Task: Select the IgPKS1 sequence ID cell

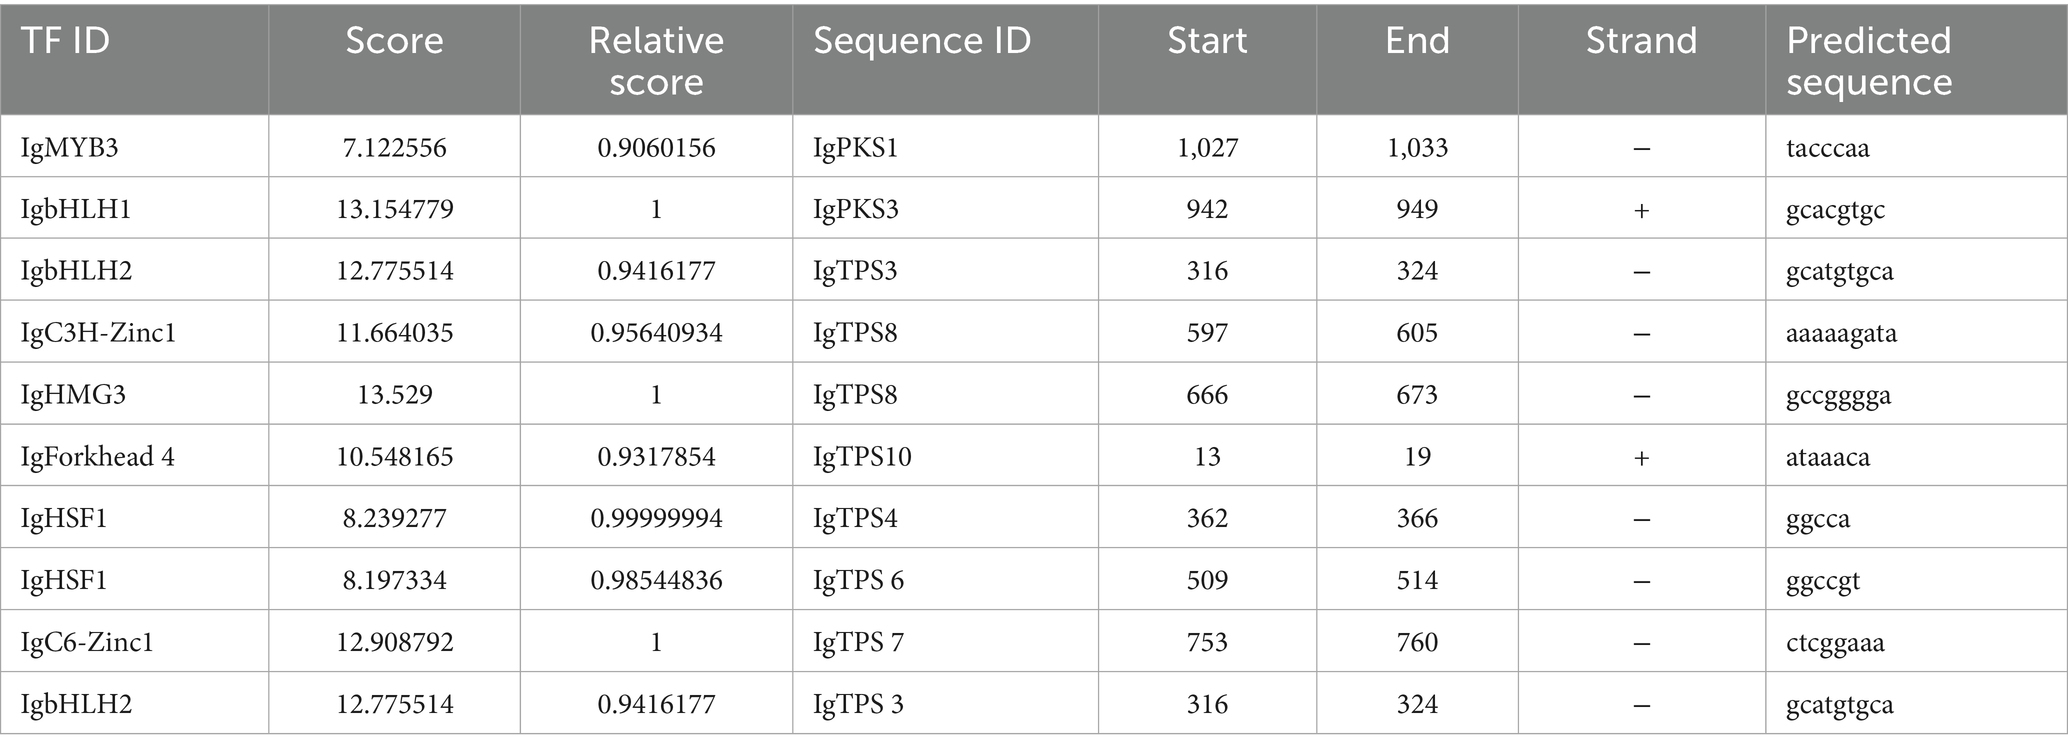Action: pyautogui.click(x=855, y=148)
